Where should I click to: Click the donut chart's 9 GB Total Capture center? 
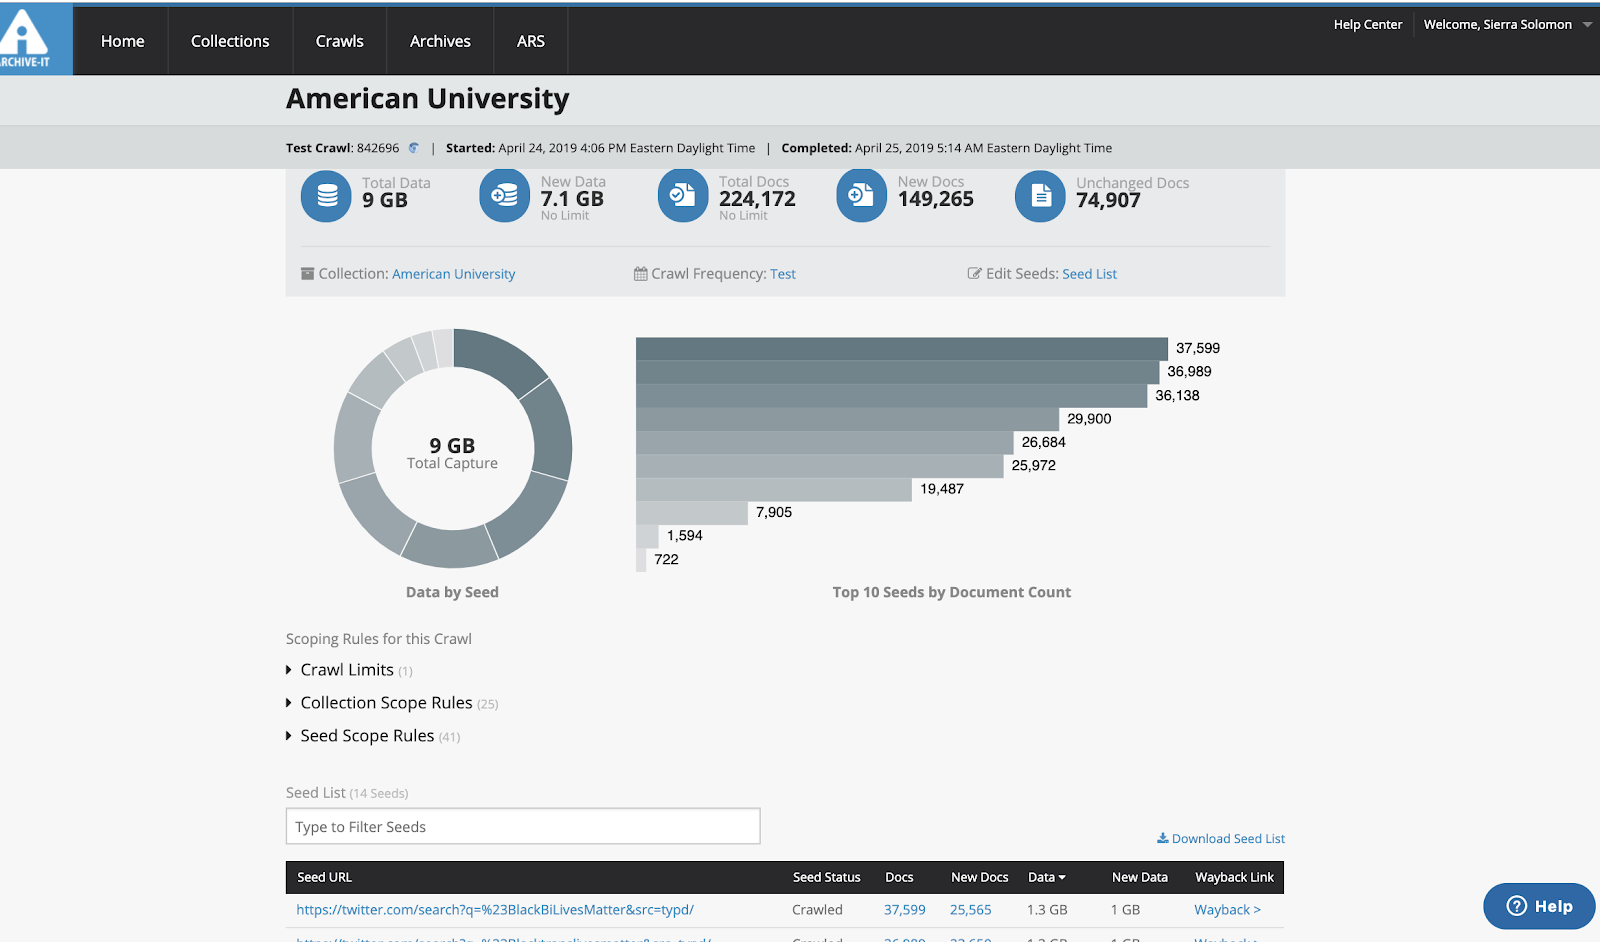[452, 452]
